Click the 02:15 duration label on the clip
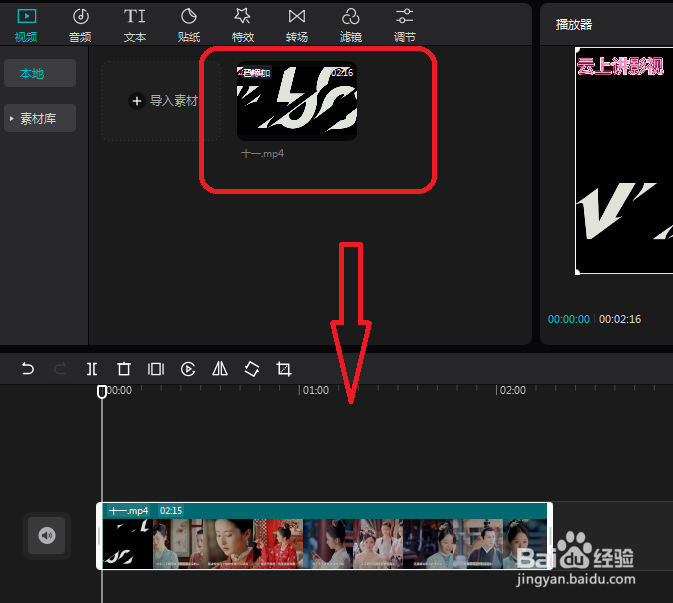Screen dimensions: 673x603 (171, 511)
